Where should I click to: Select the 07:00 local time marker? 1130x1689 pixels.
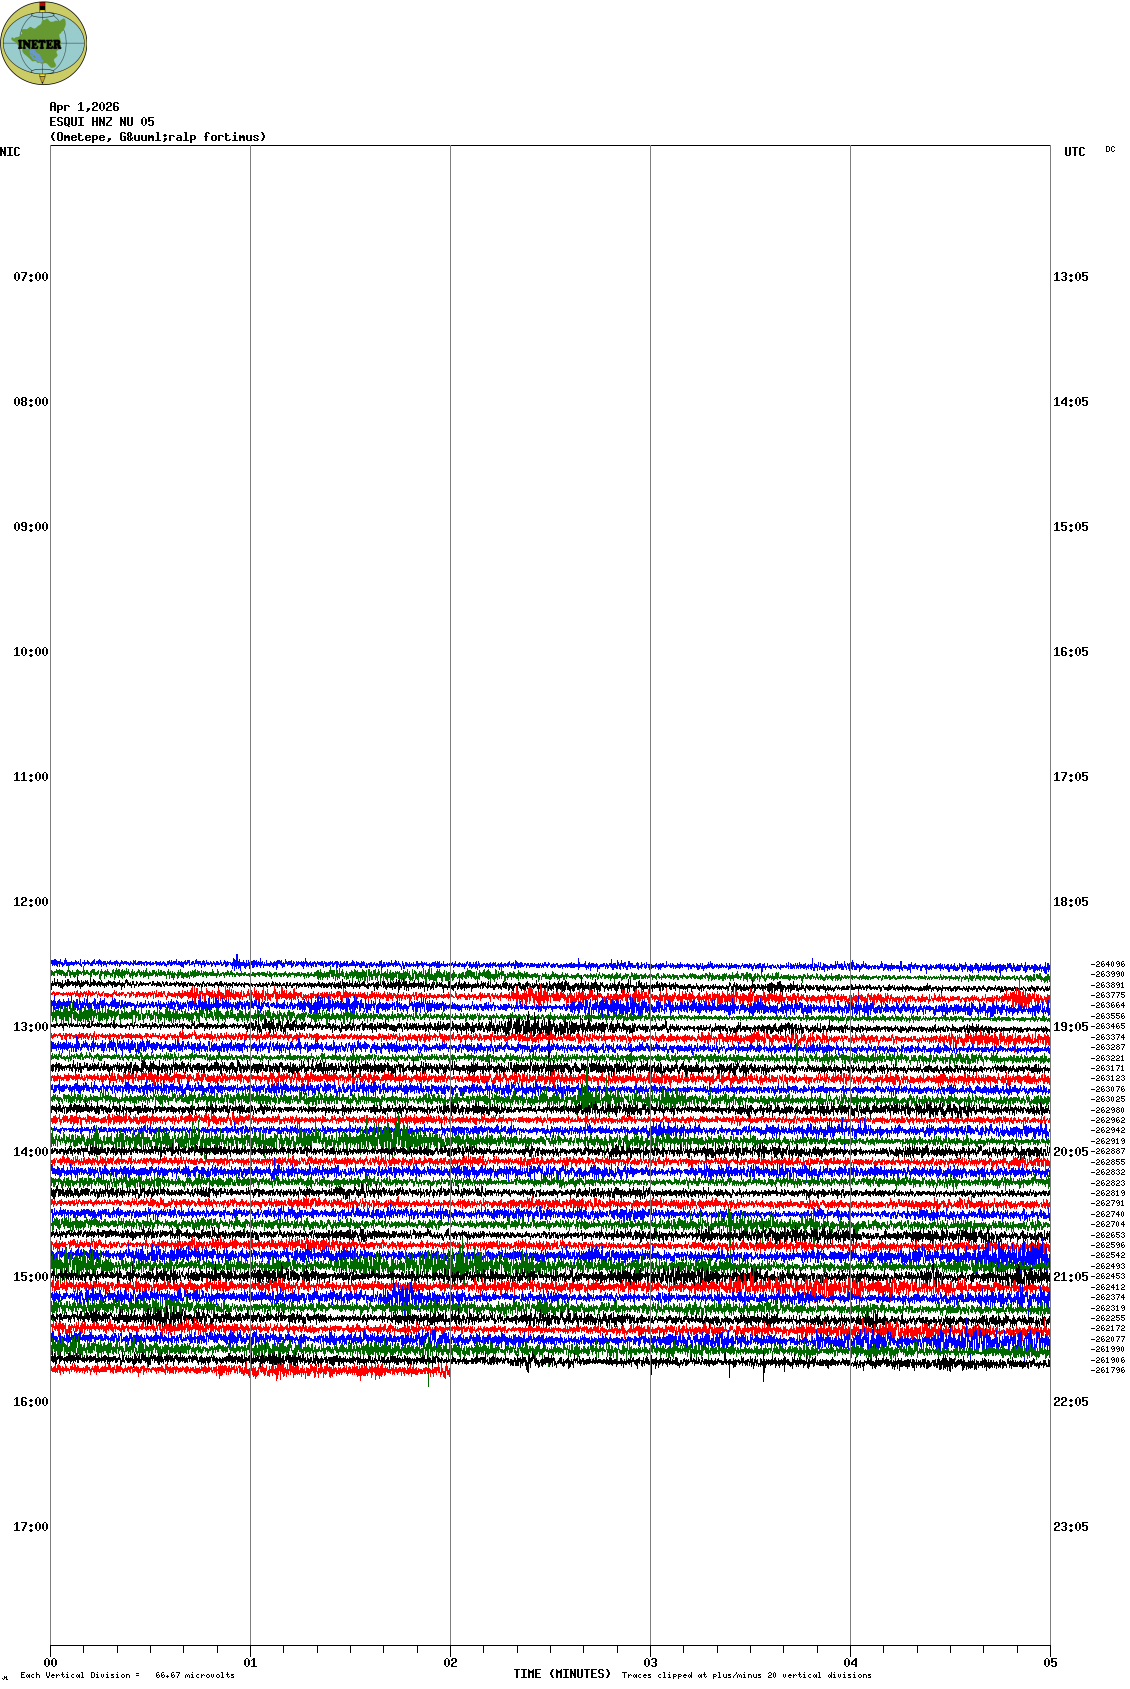pyautogui.click(x=30, y=277)
